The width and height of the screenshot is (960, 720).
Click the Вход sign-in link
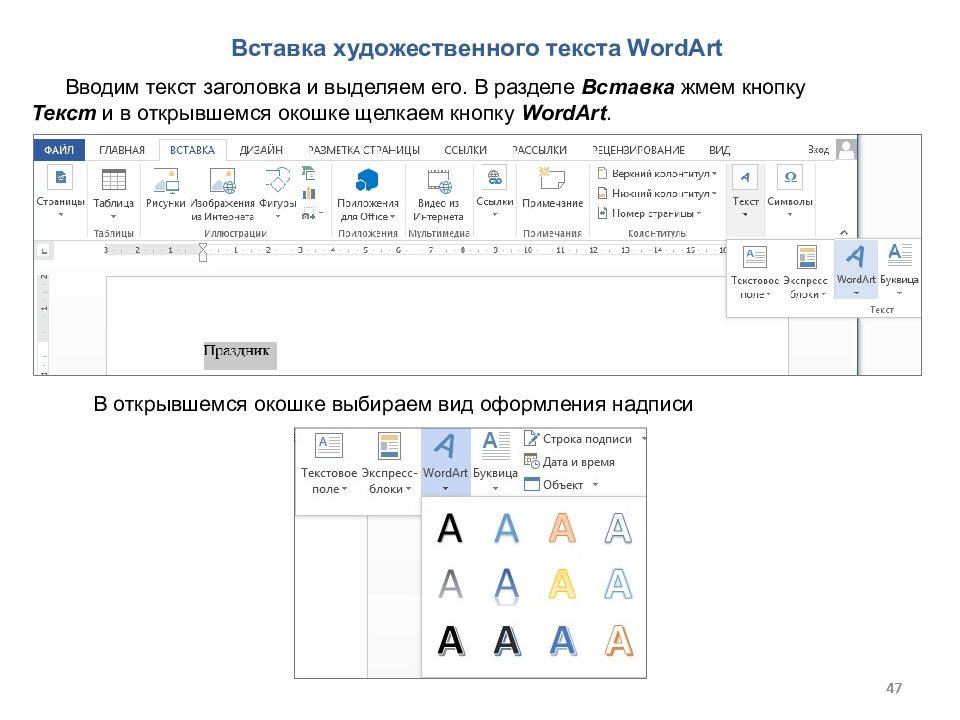[818, 149]
